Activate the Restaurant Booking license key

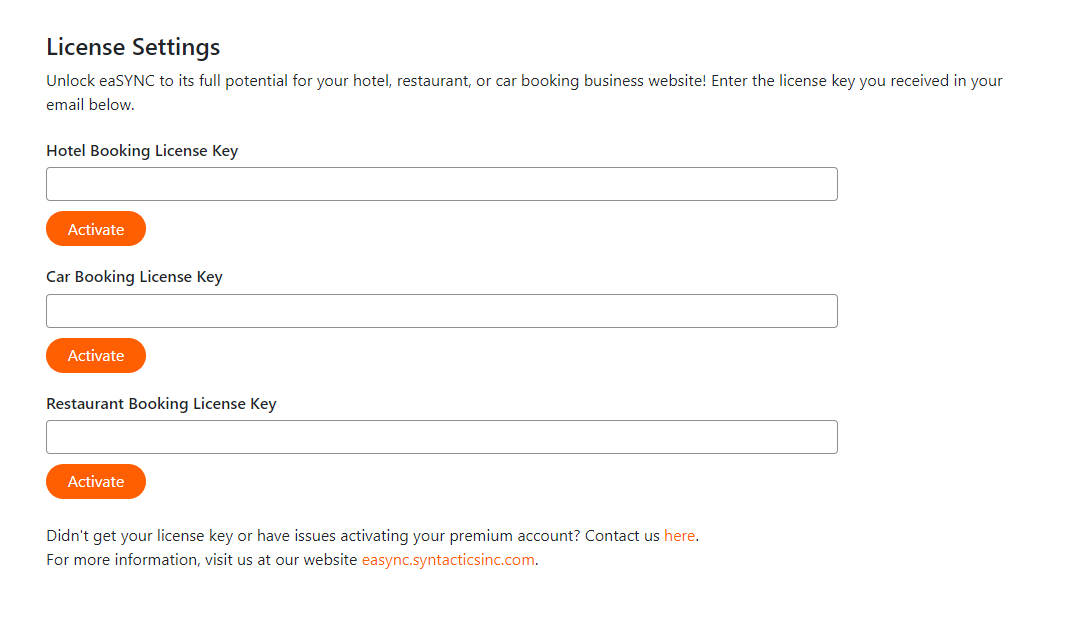click(95, 481)
